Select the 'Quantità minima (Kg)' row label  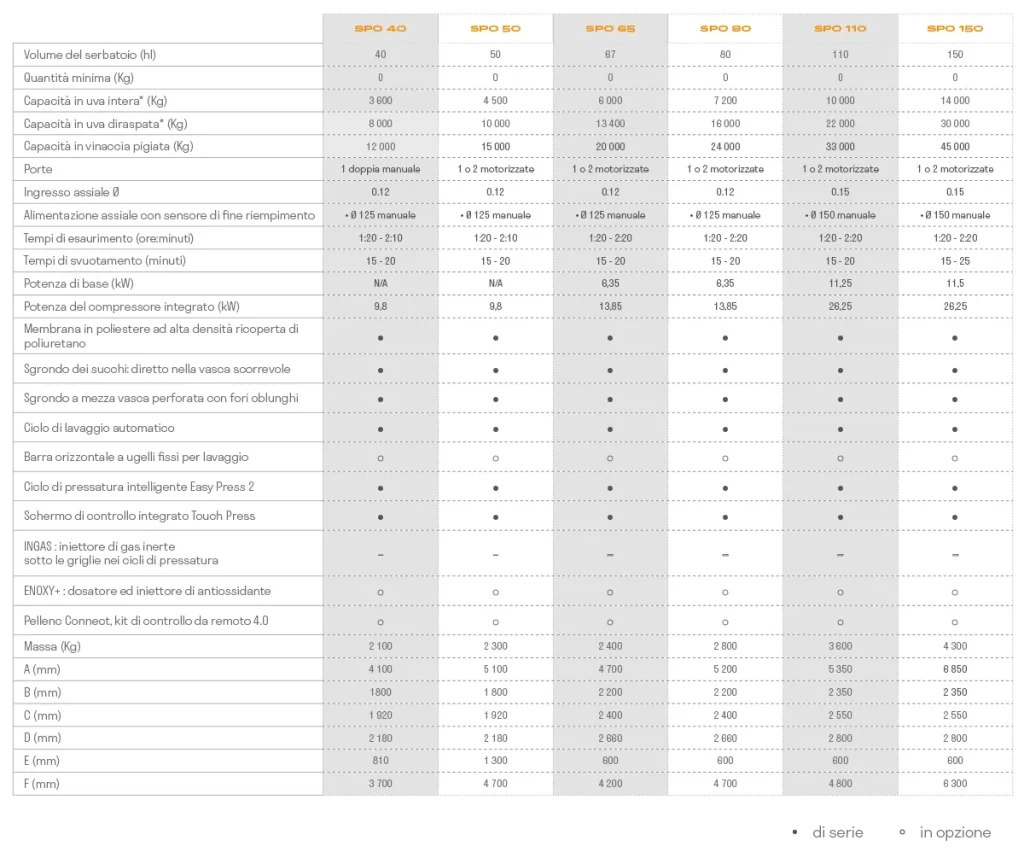78,78
